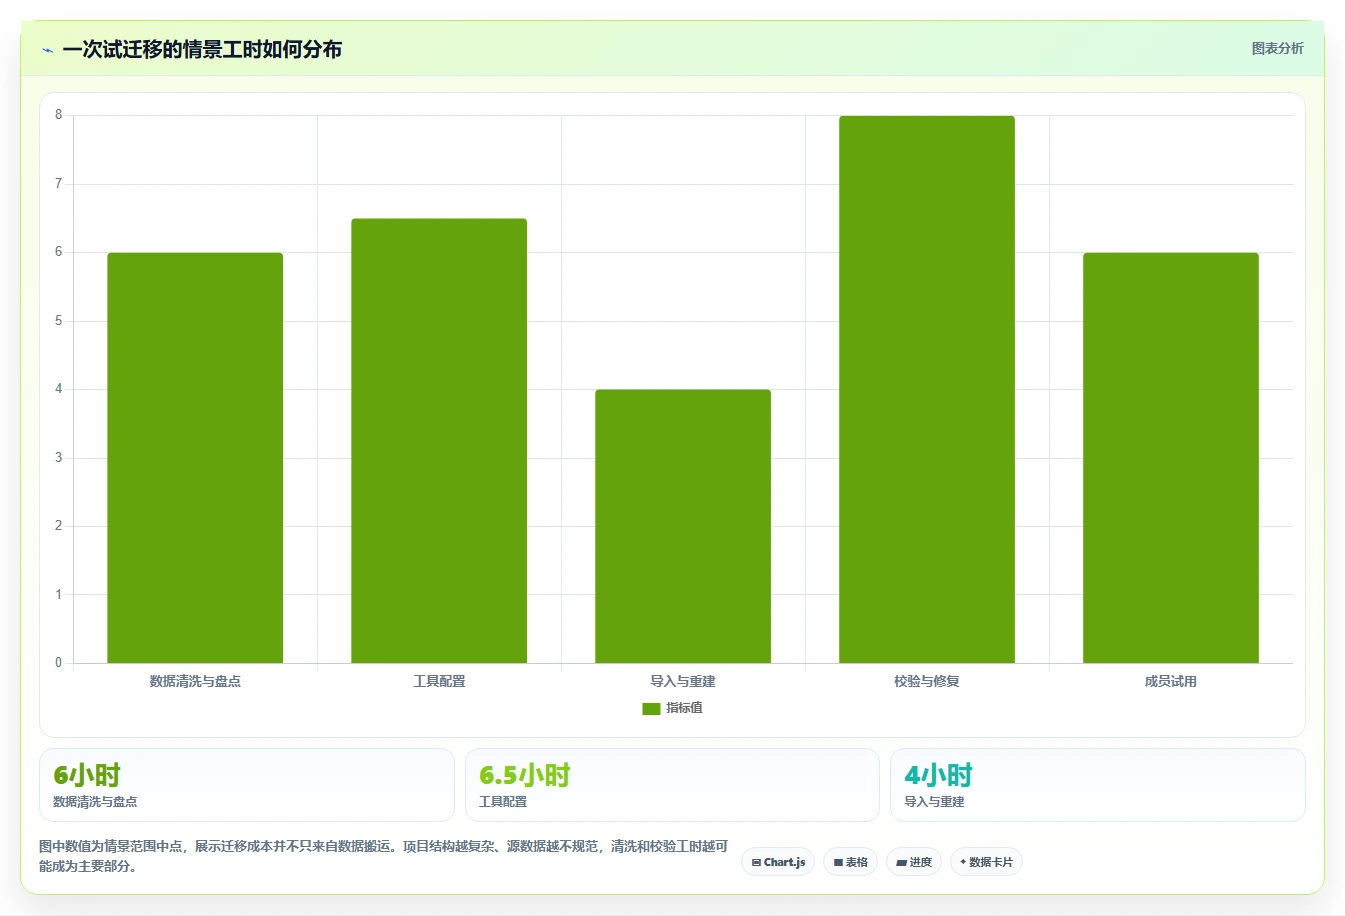Screen dimensions: 1345x916
Task: Click the 工具配置 axis label
Action: (439, 681)
